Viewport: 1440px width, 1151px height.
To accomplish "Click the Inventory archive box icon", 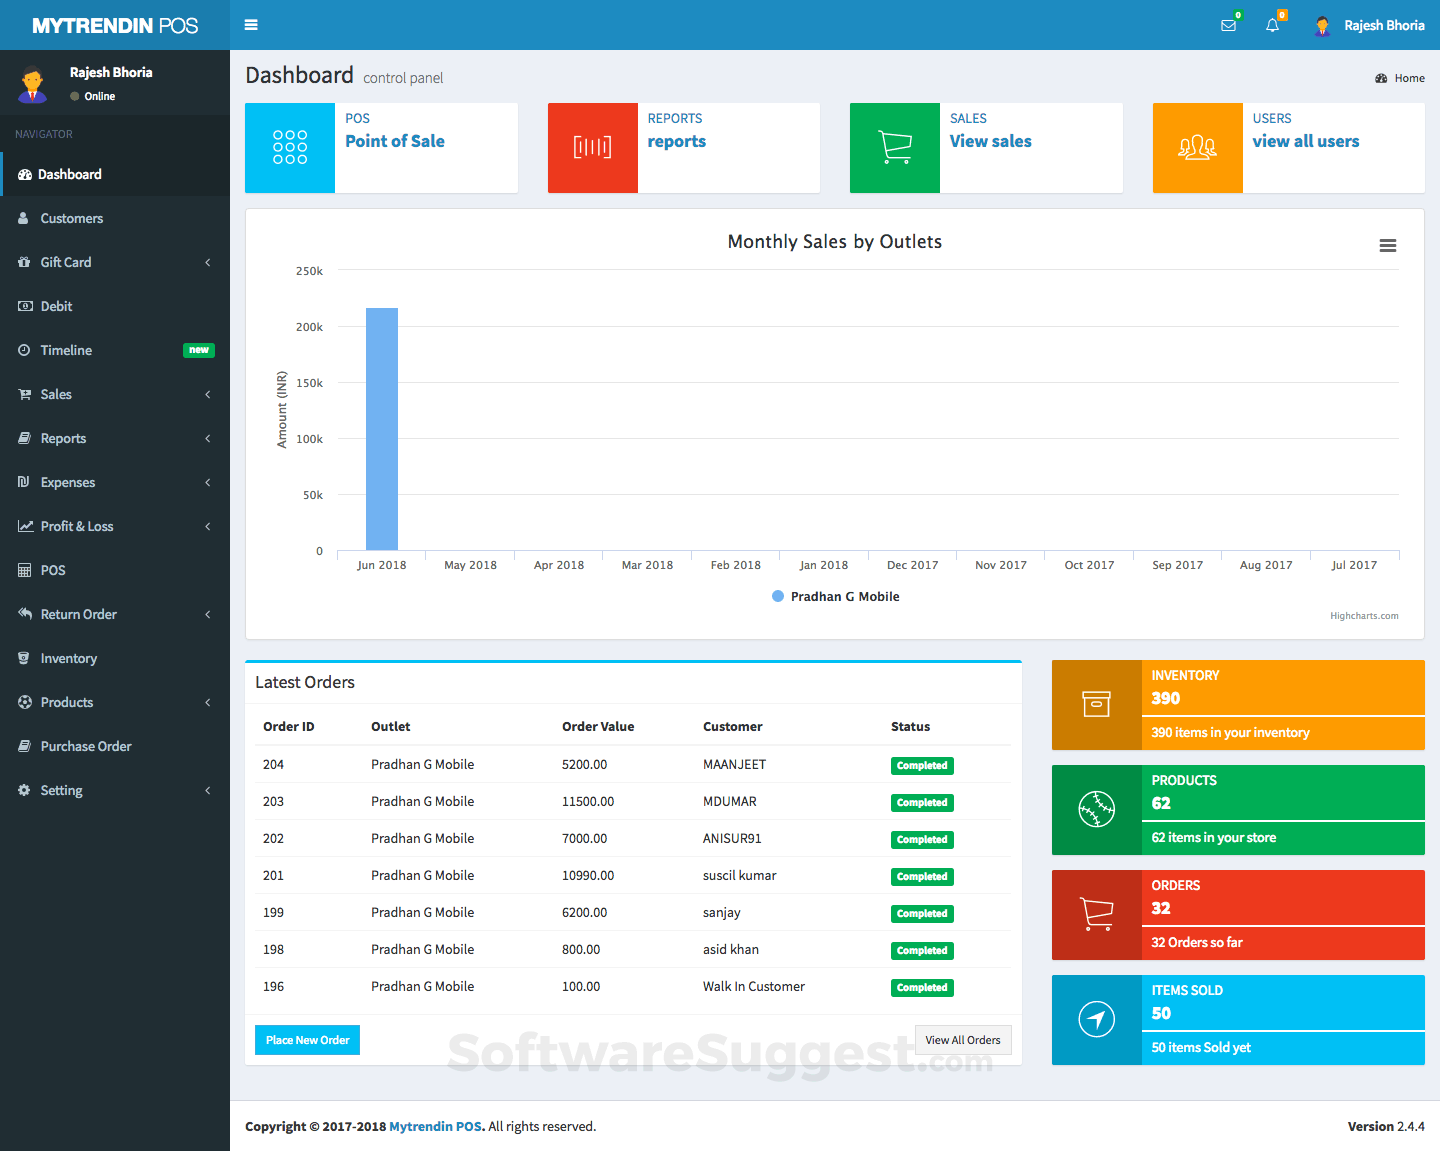I will 1096,705.
